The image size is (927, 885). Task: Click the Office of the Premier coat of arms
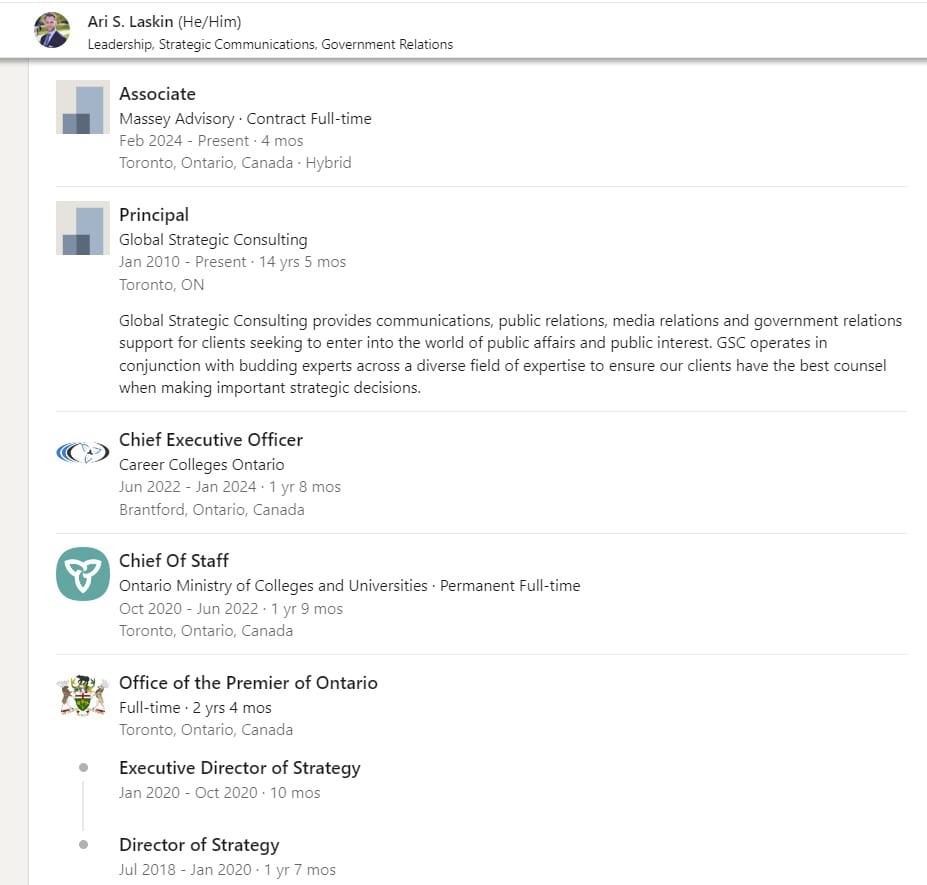[x=83, y=695]
